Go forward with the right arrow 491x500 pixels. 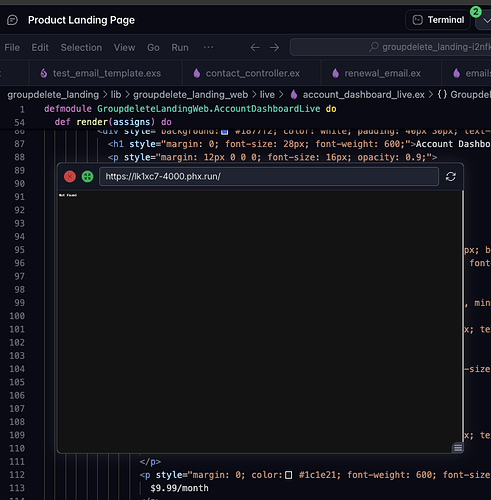[x=274, y=48]
